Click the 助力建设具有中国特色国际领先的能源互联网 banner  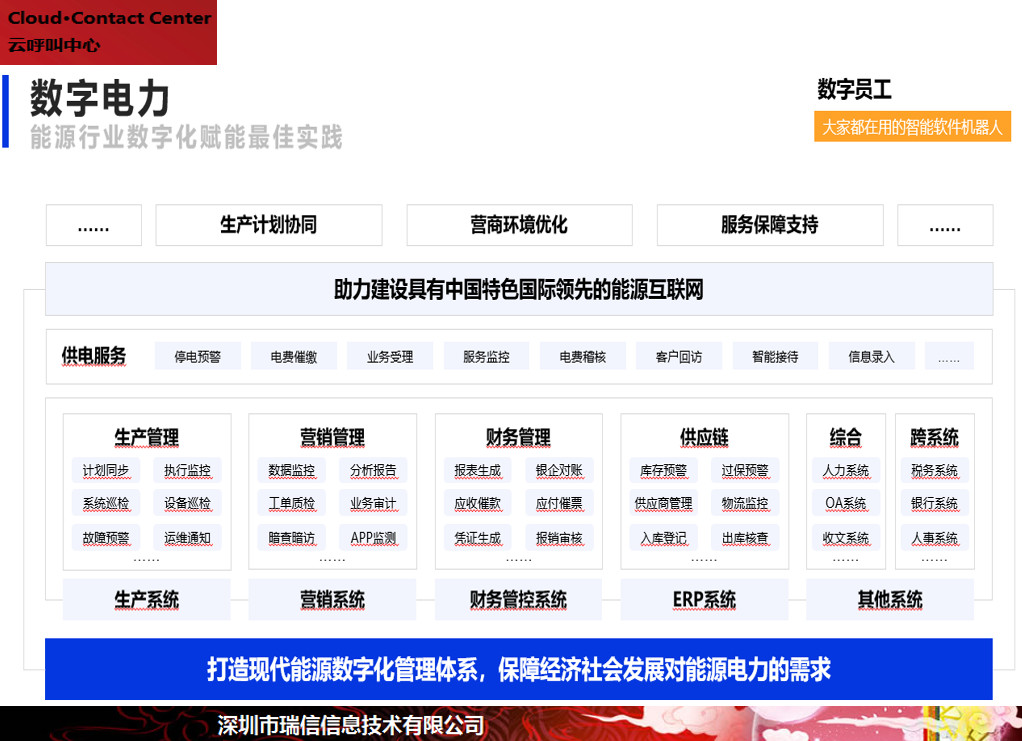[519, 289]
